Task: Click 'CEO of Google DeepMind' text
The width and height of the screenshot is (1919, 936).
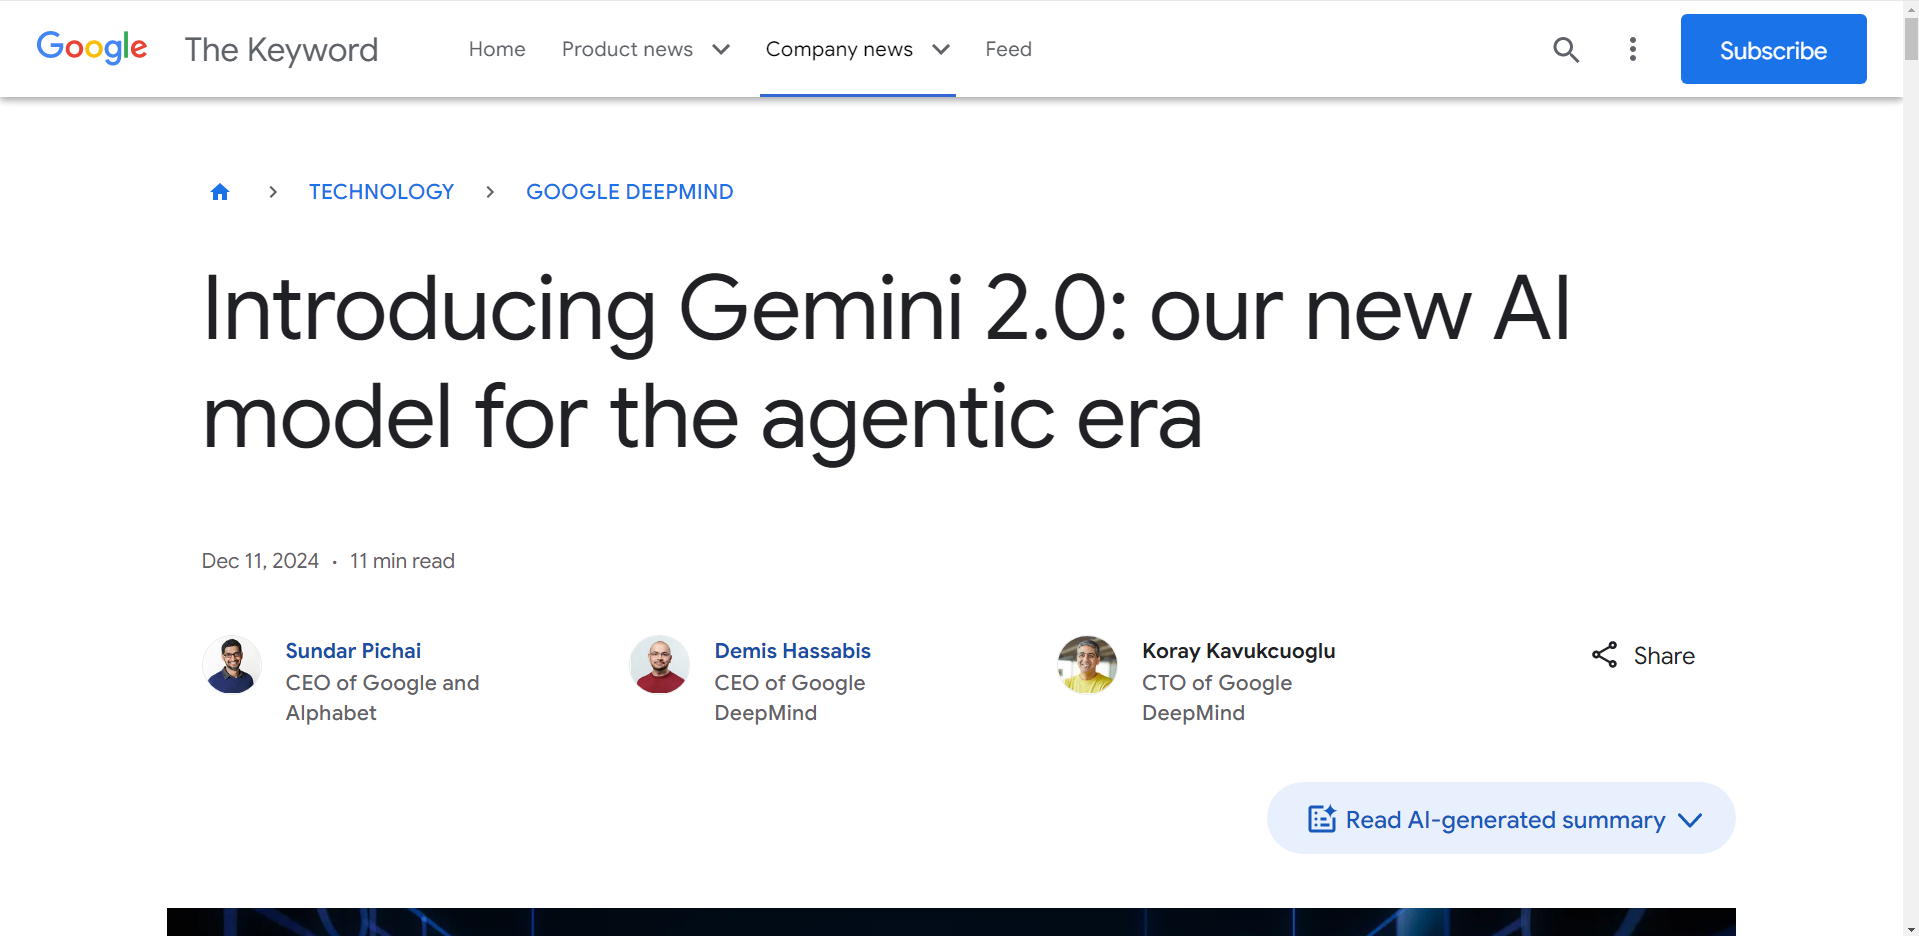Action: click(790, 698)
